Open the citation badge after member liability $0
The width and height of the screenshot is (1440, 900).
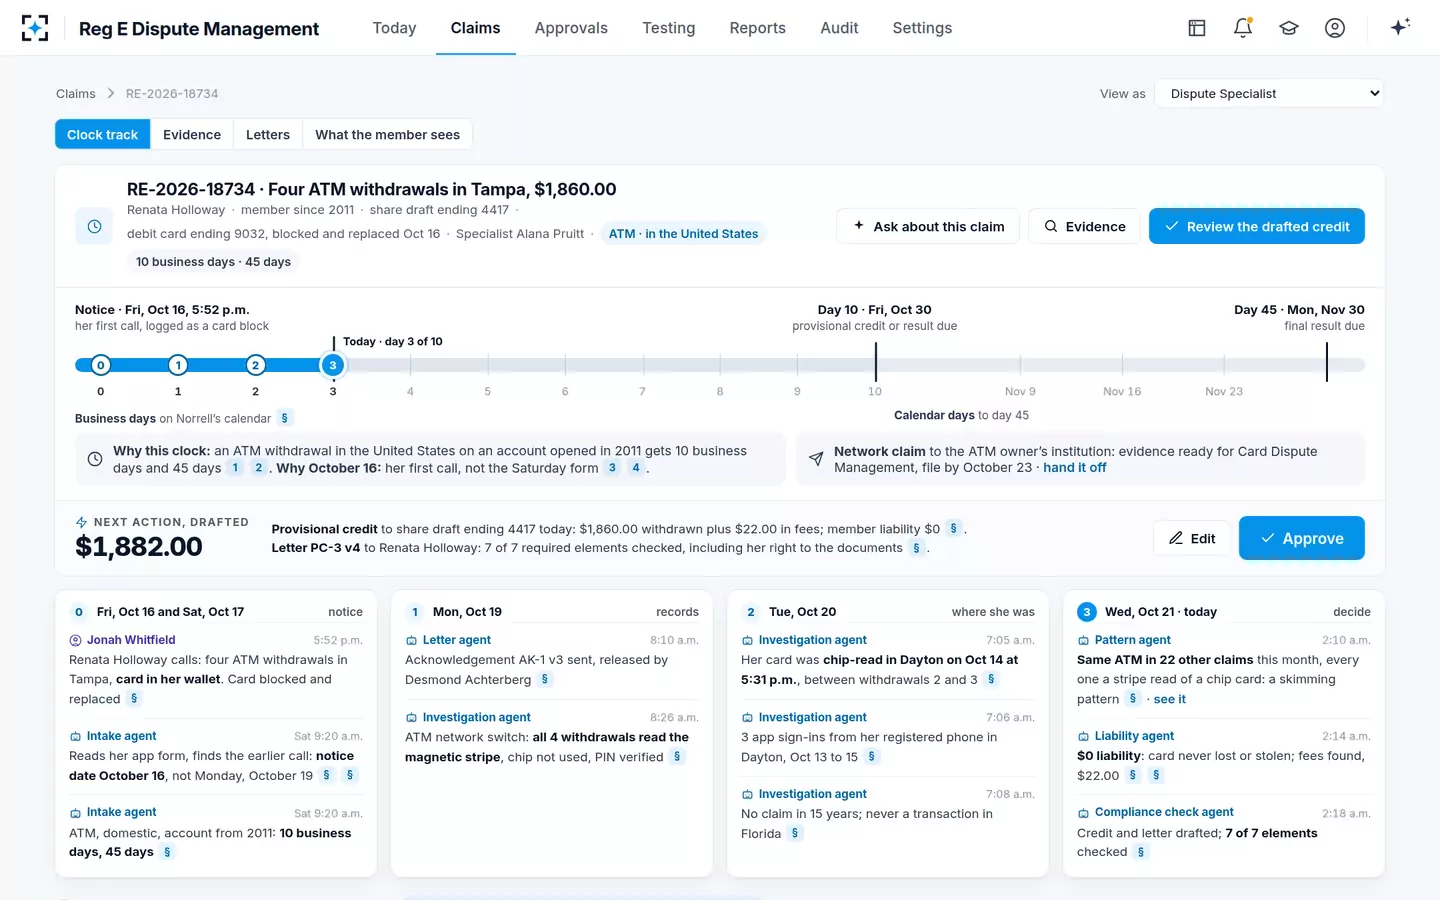954,529
